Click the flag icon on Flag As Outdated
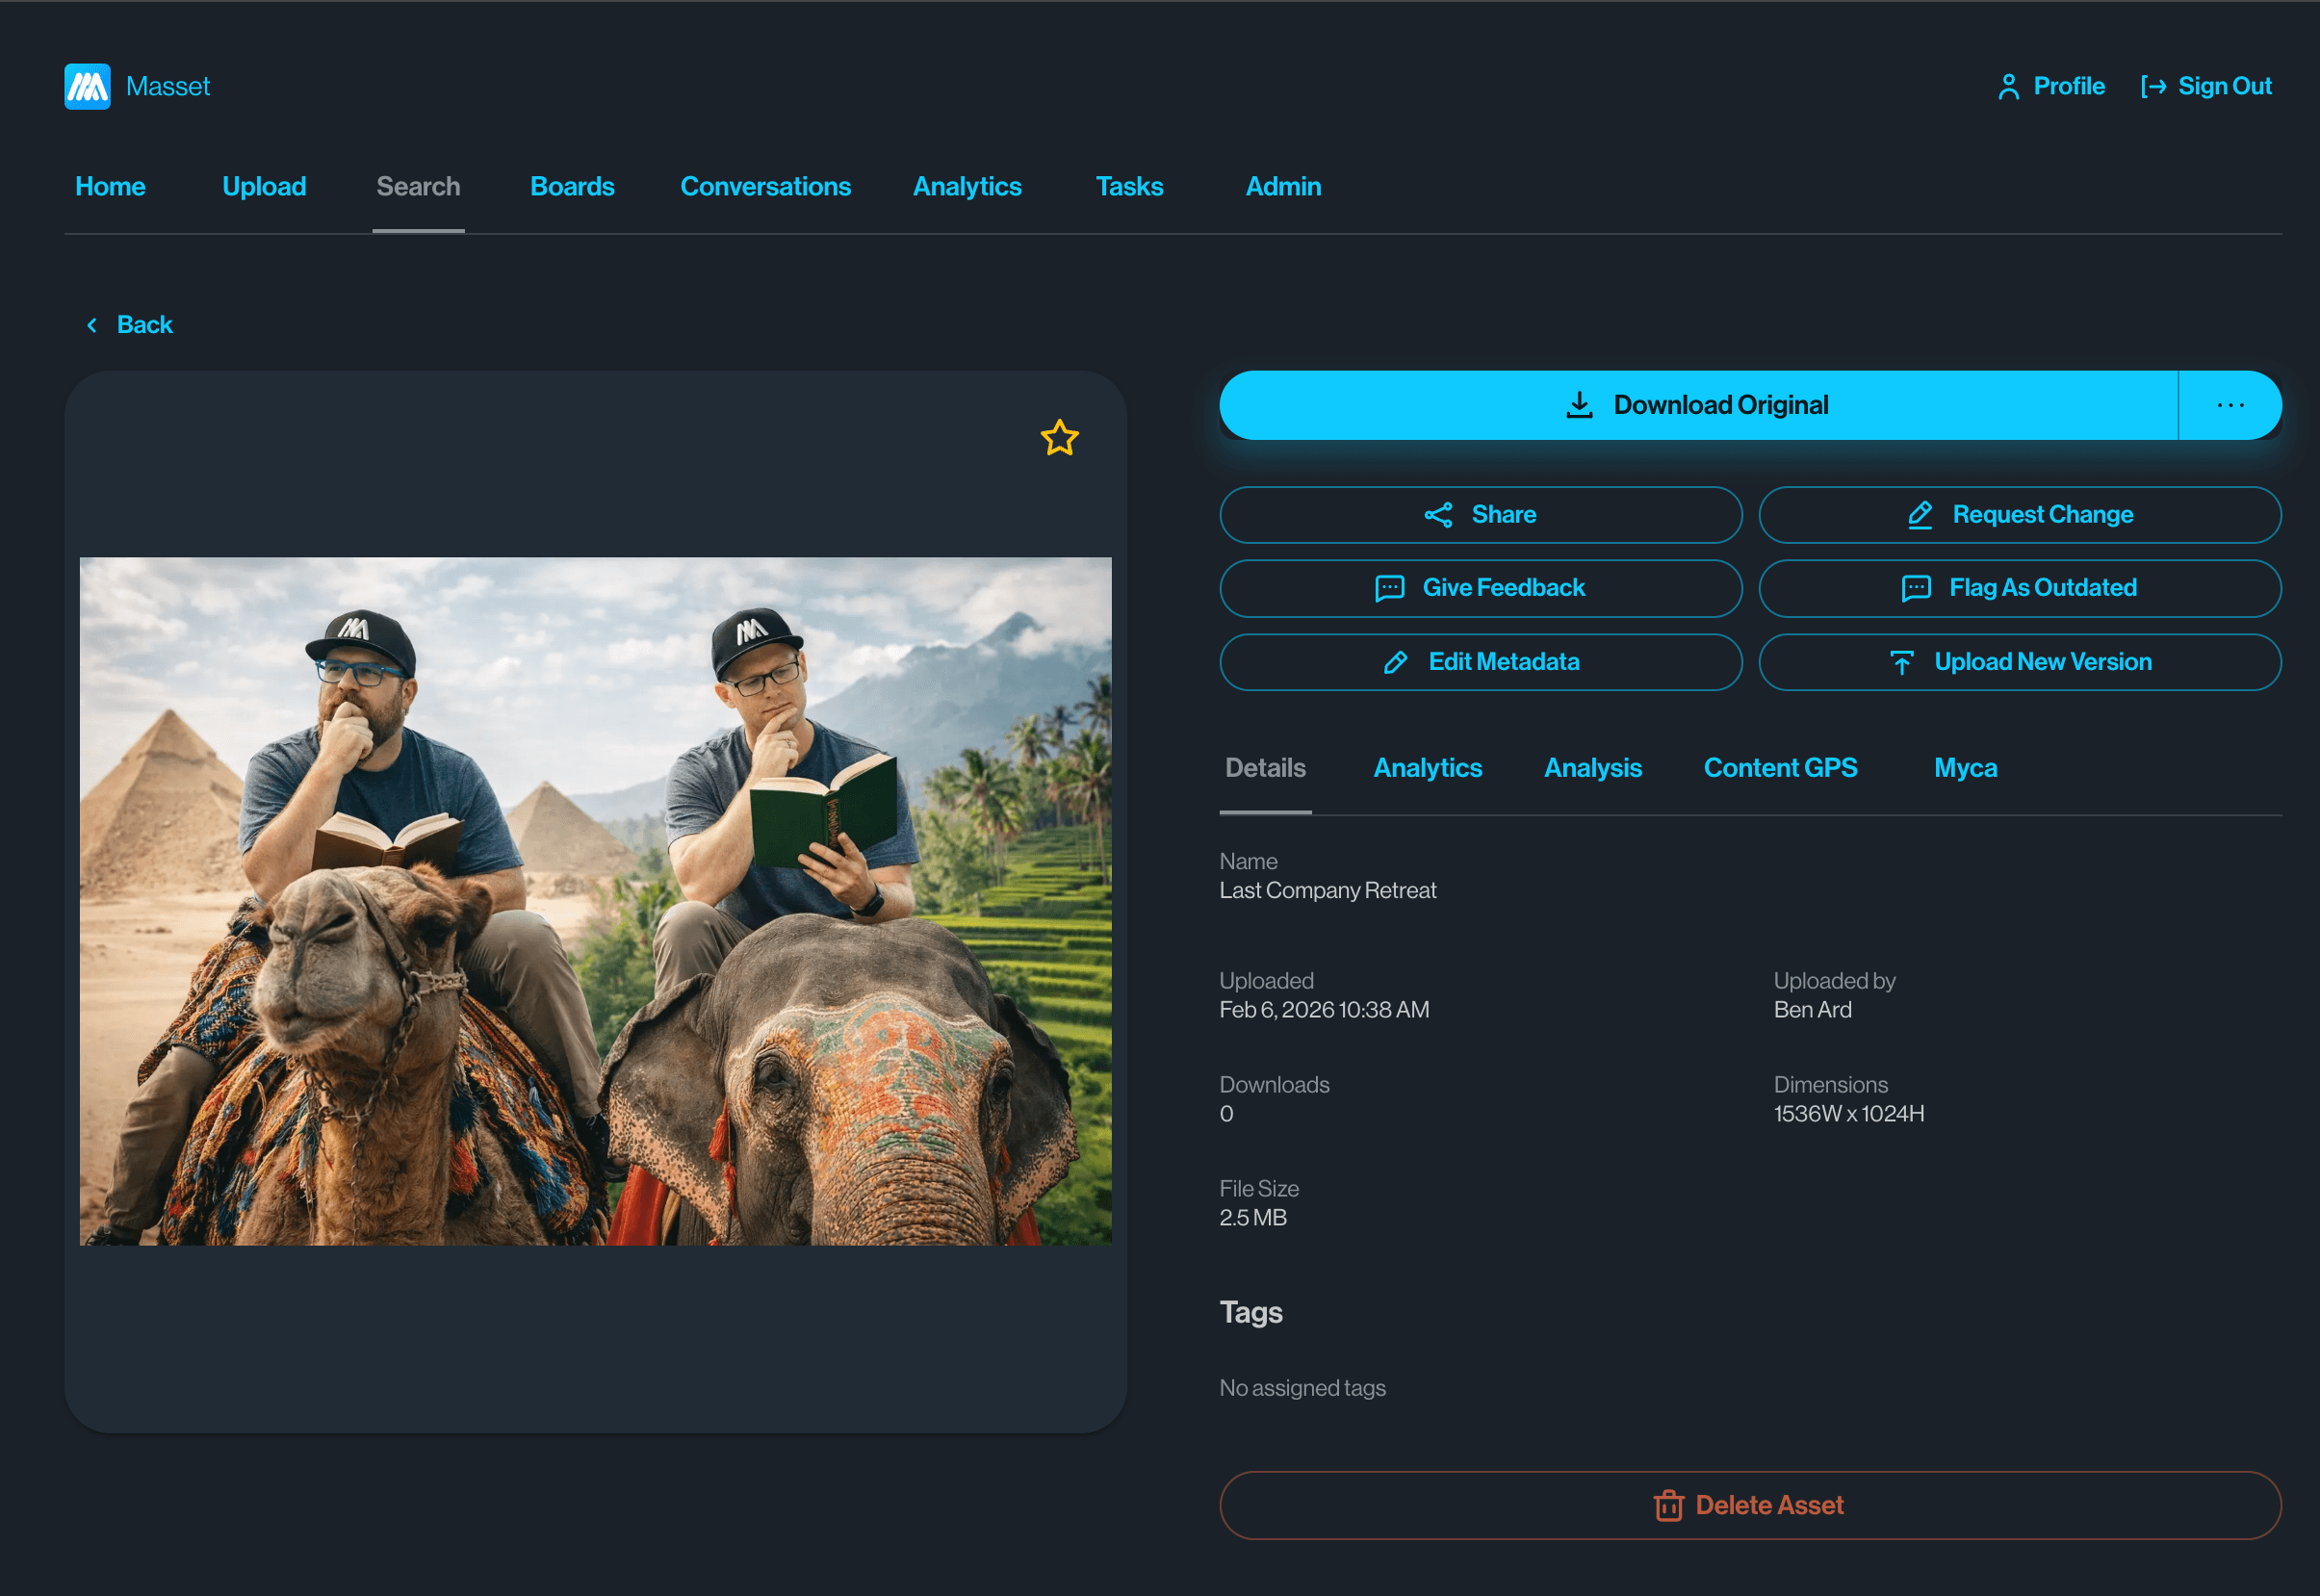 (1914, 588)
